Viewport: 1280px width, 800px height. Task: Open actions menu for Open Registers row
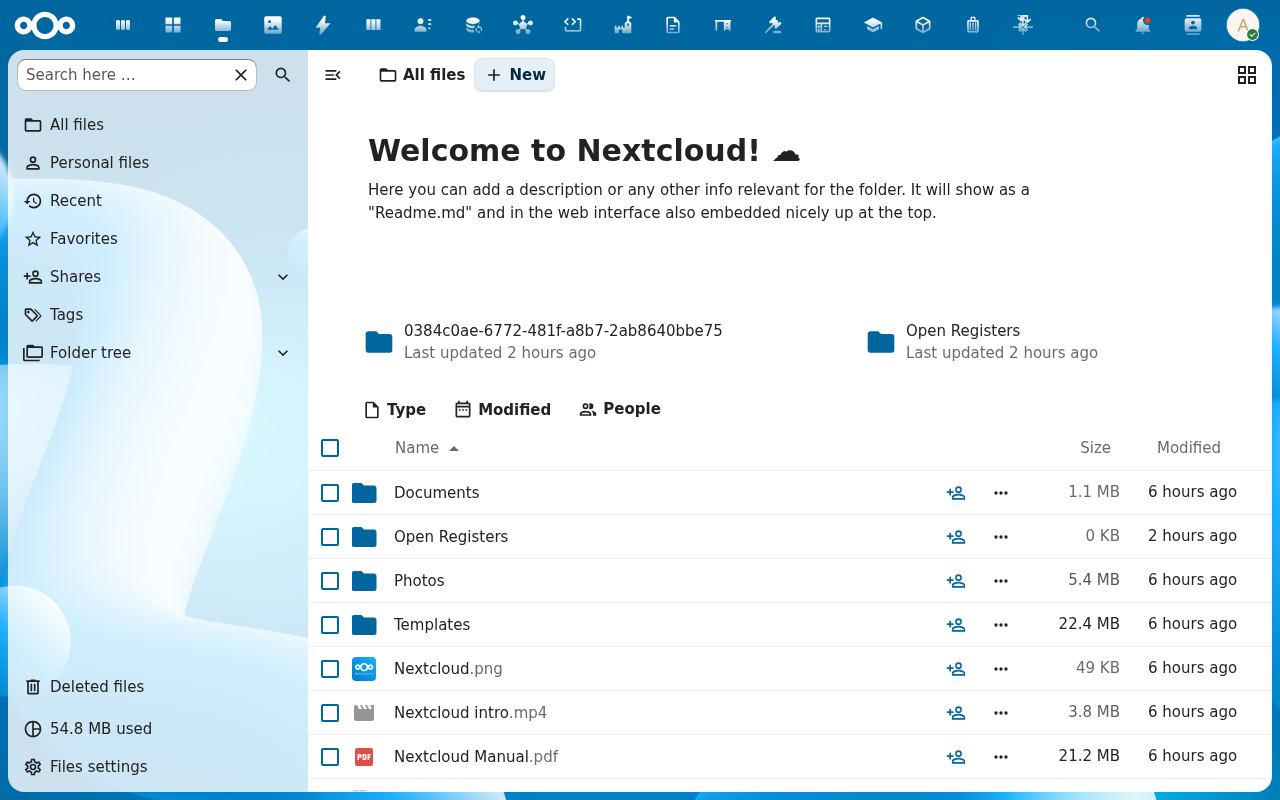click(1001, 537)
